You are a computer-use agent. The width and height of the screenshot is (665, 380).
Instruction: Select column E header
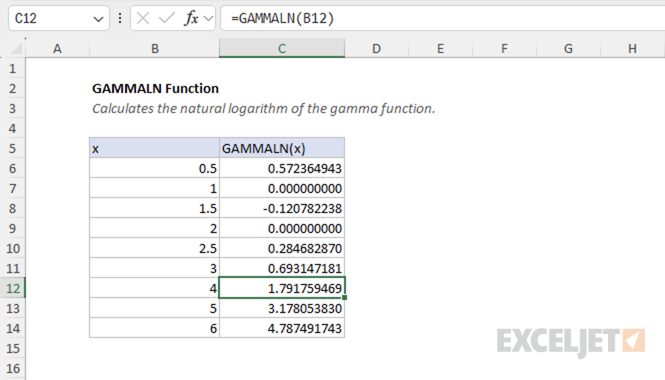click(x=441, y=48)
